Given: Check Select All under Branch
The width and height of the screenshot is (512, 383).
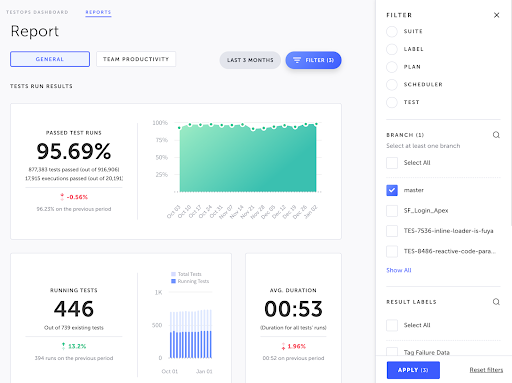Looking at the screenshot, I should pos(392,163).
